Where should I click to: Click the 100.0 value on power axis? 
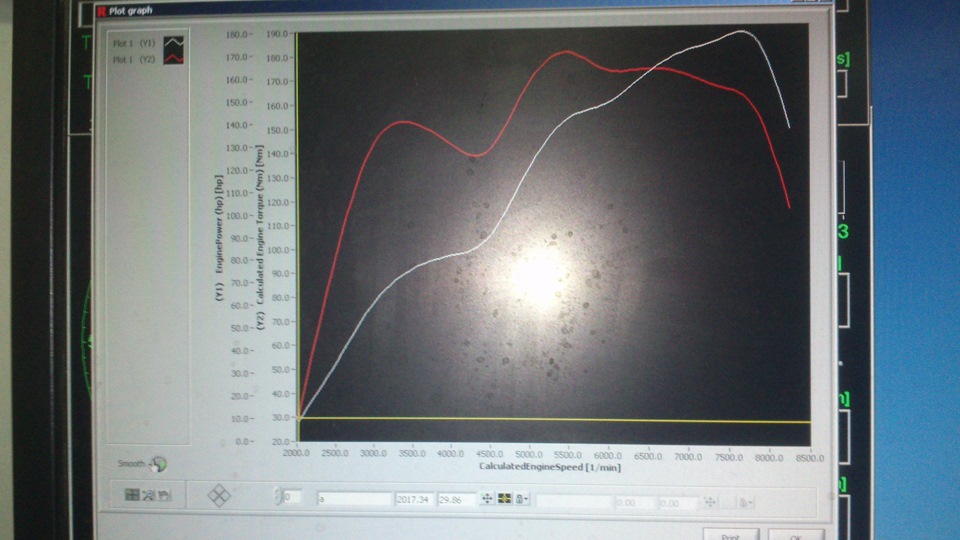pos(237,216)
